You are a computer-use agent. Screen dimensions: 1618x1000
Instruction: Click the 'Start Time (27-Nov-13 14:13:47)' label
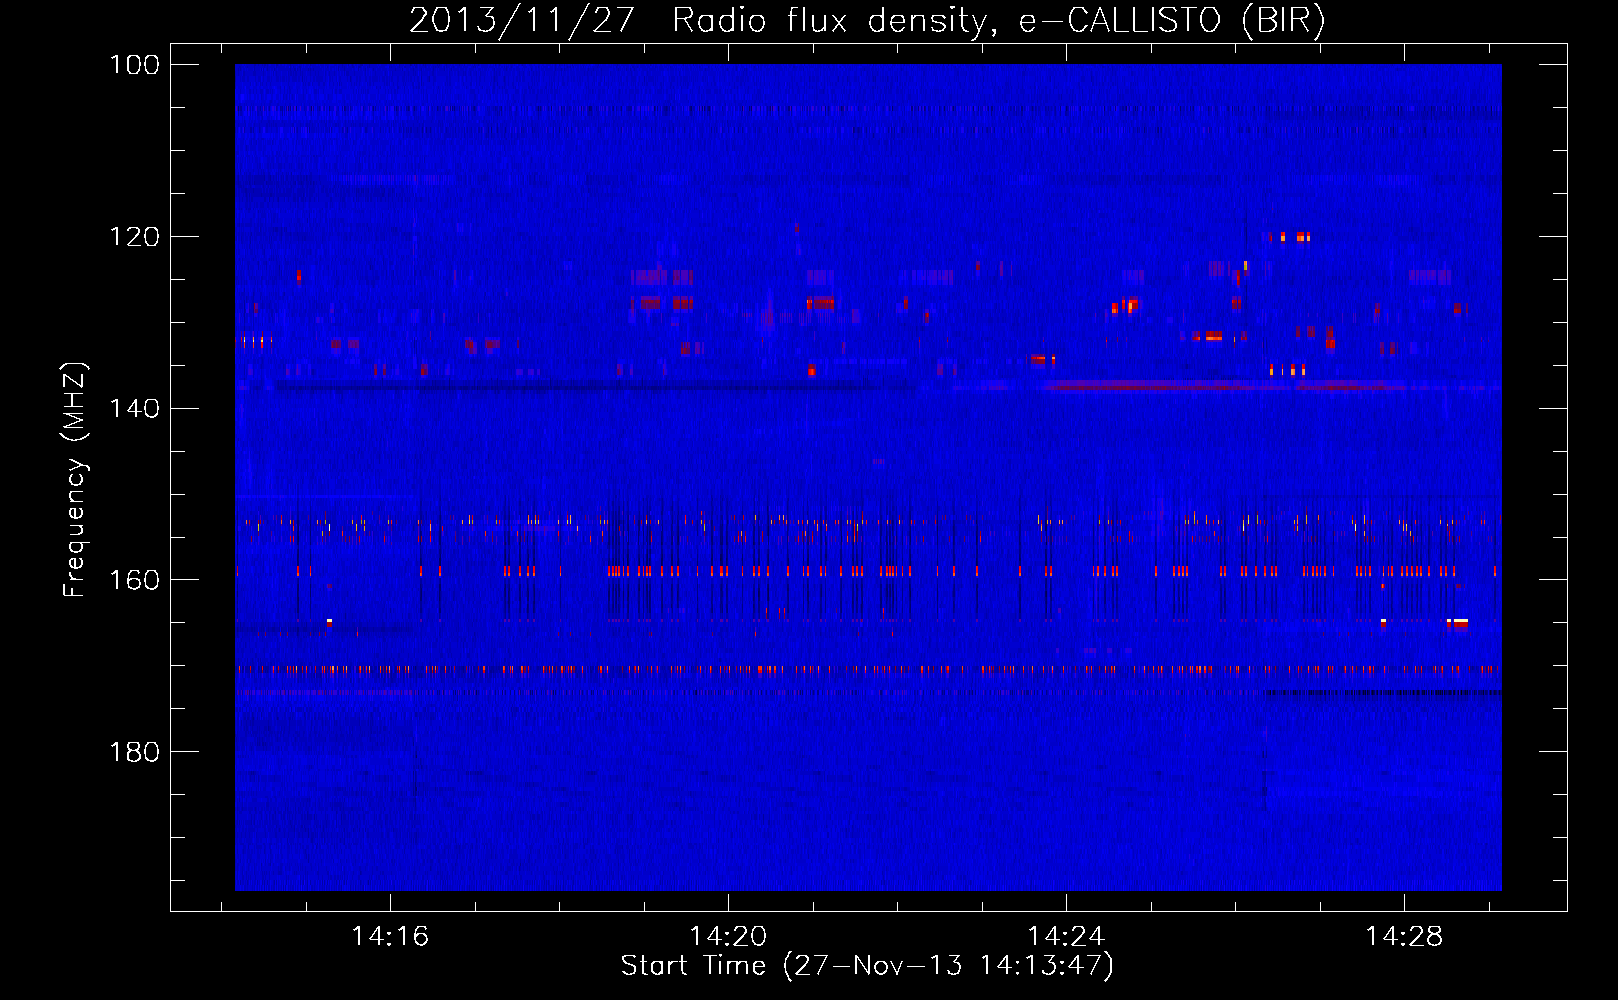pos(867,966)
